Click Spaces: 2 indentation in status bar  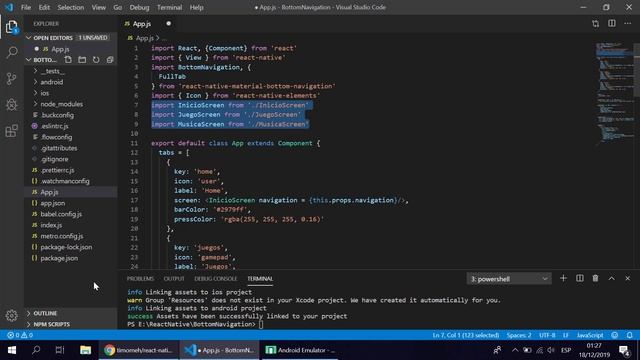[519, 335]
